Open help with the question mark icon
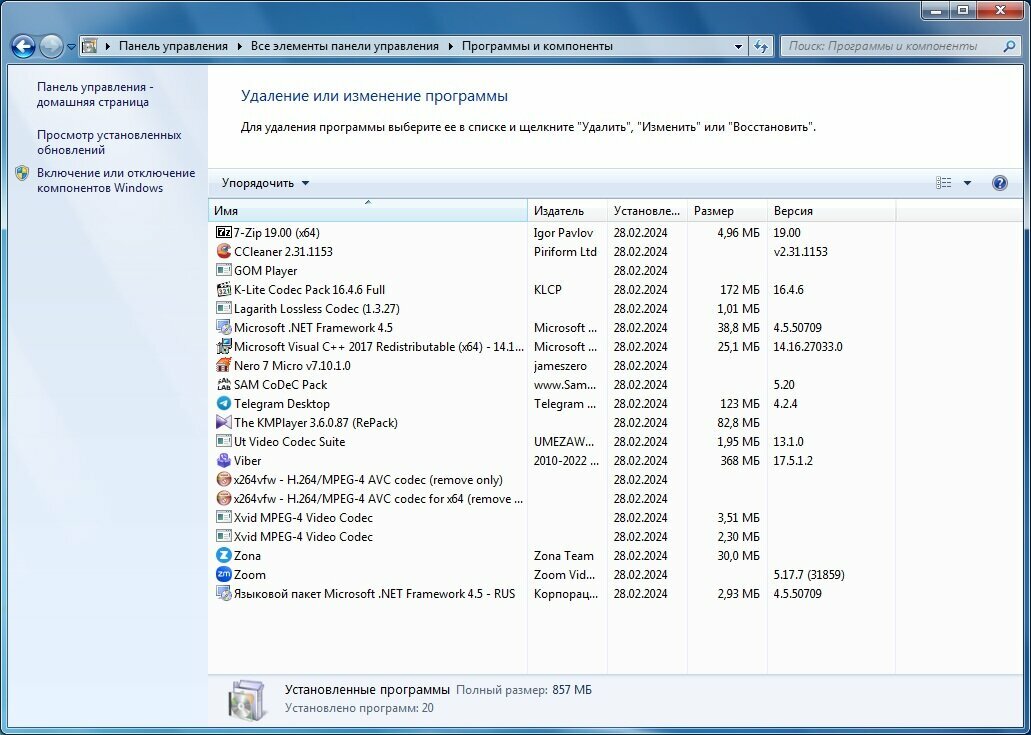The height and width of the screenshot is (735, 1031). click(999, 183)
